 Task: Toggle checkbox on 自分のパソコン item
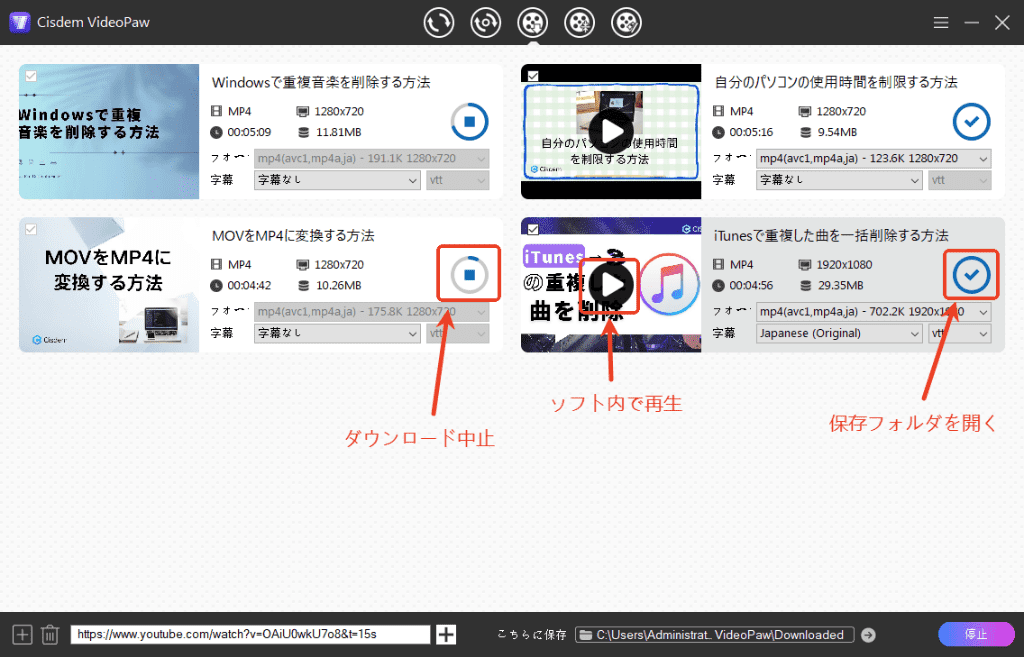(533, 76)
